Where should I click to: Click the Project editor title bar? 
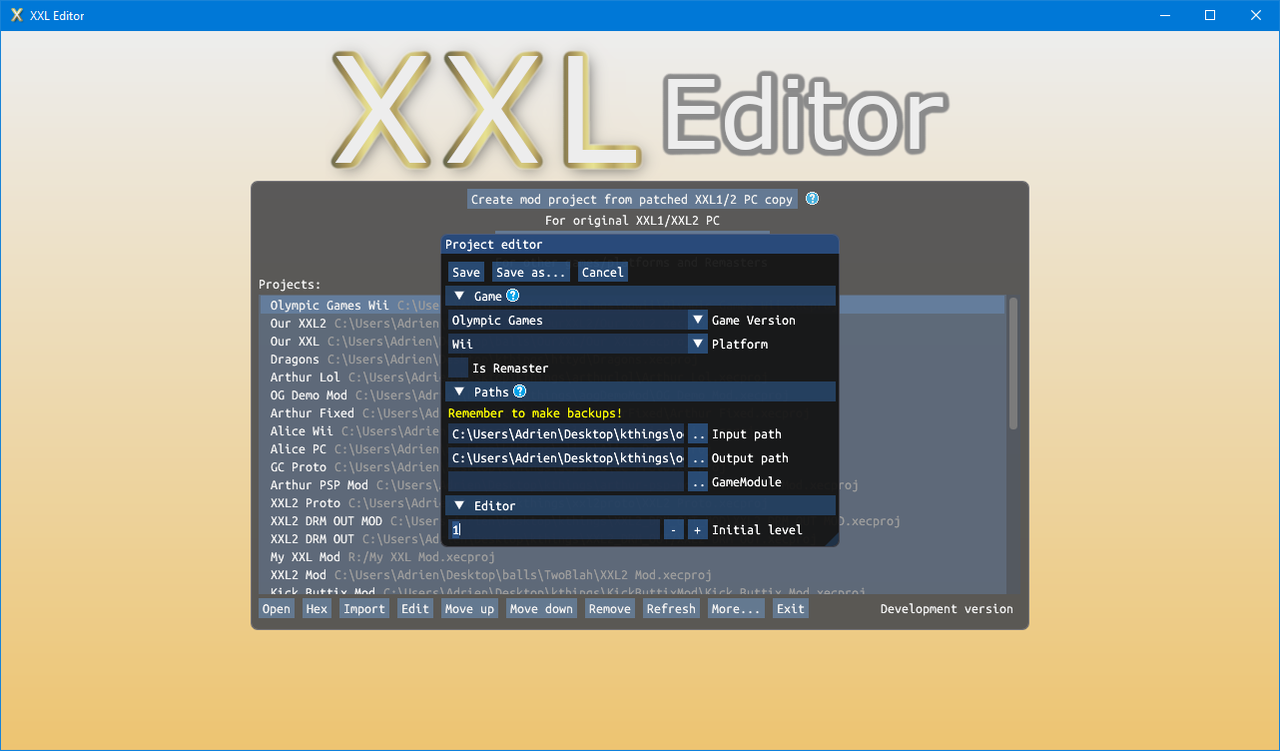pyautogui.click(x=640, y=244)
